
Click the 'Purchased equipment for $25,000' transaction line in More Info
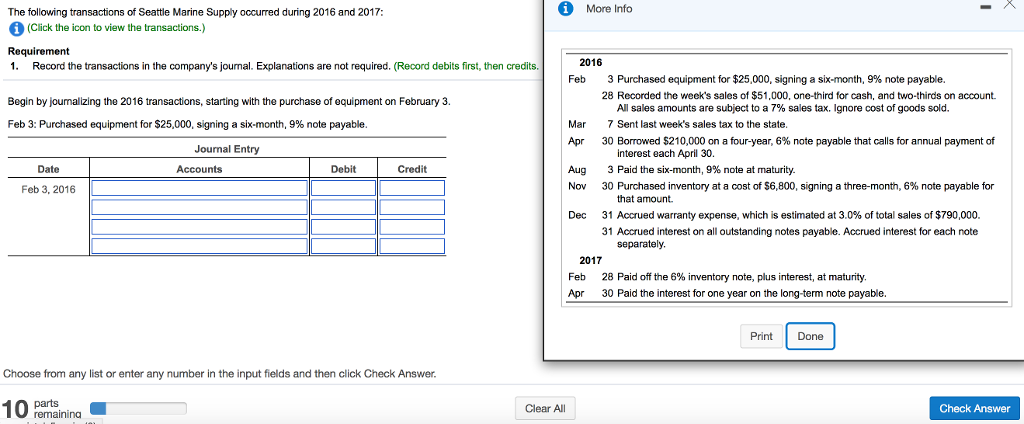pyautogui.click(x=781, y=80)
